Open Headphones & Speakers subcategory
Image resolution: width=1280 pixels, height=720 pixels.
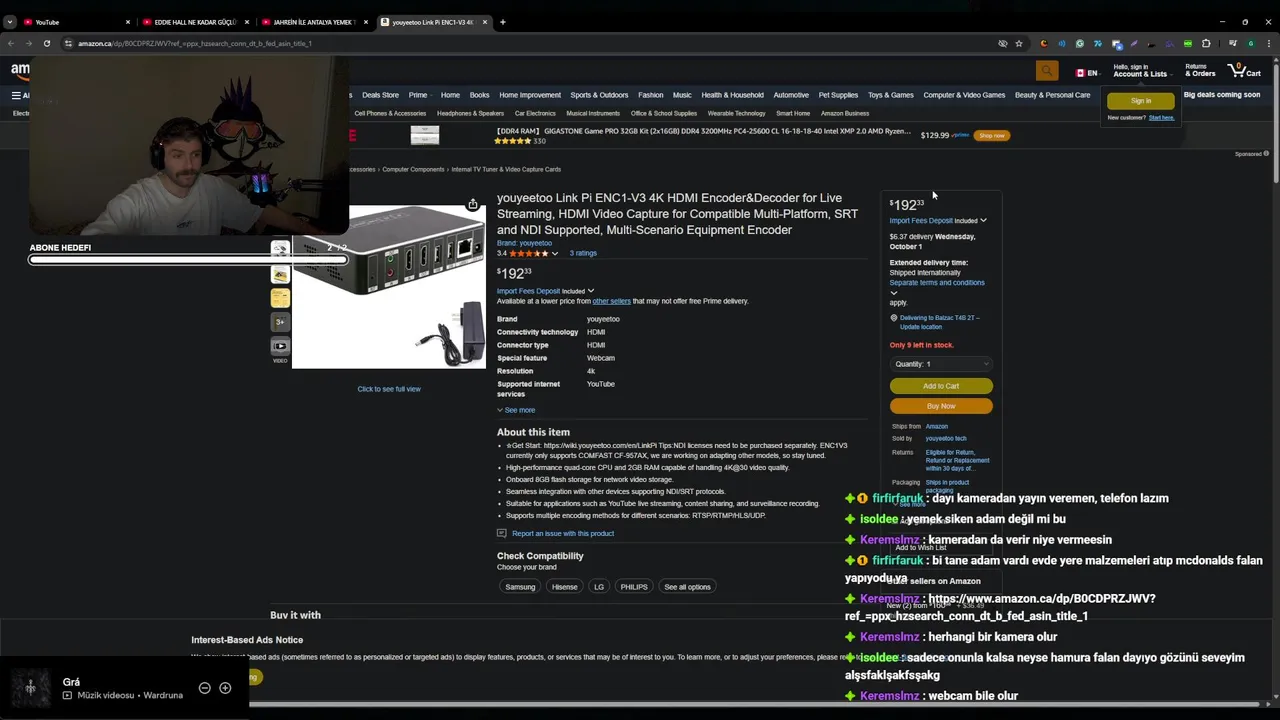(x=470, y=113)
